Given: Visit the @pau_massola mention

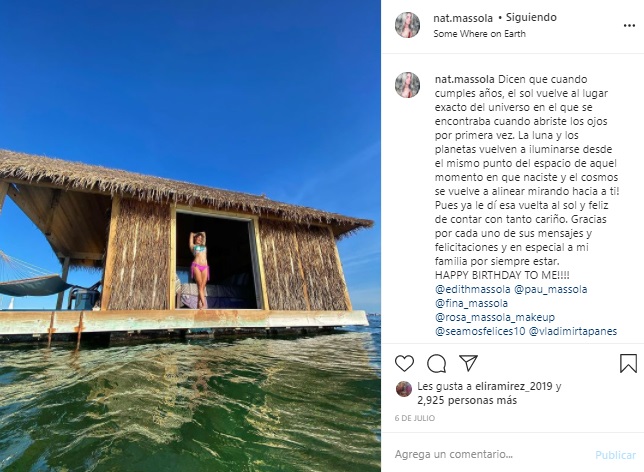Looking at the screenshot, I should click(x=550, y=289).
